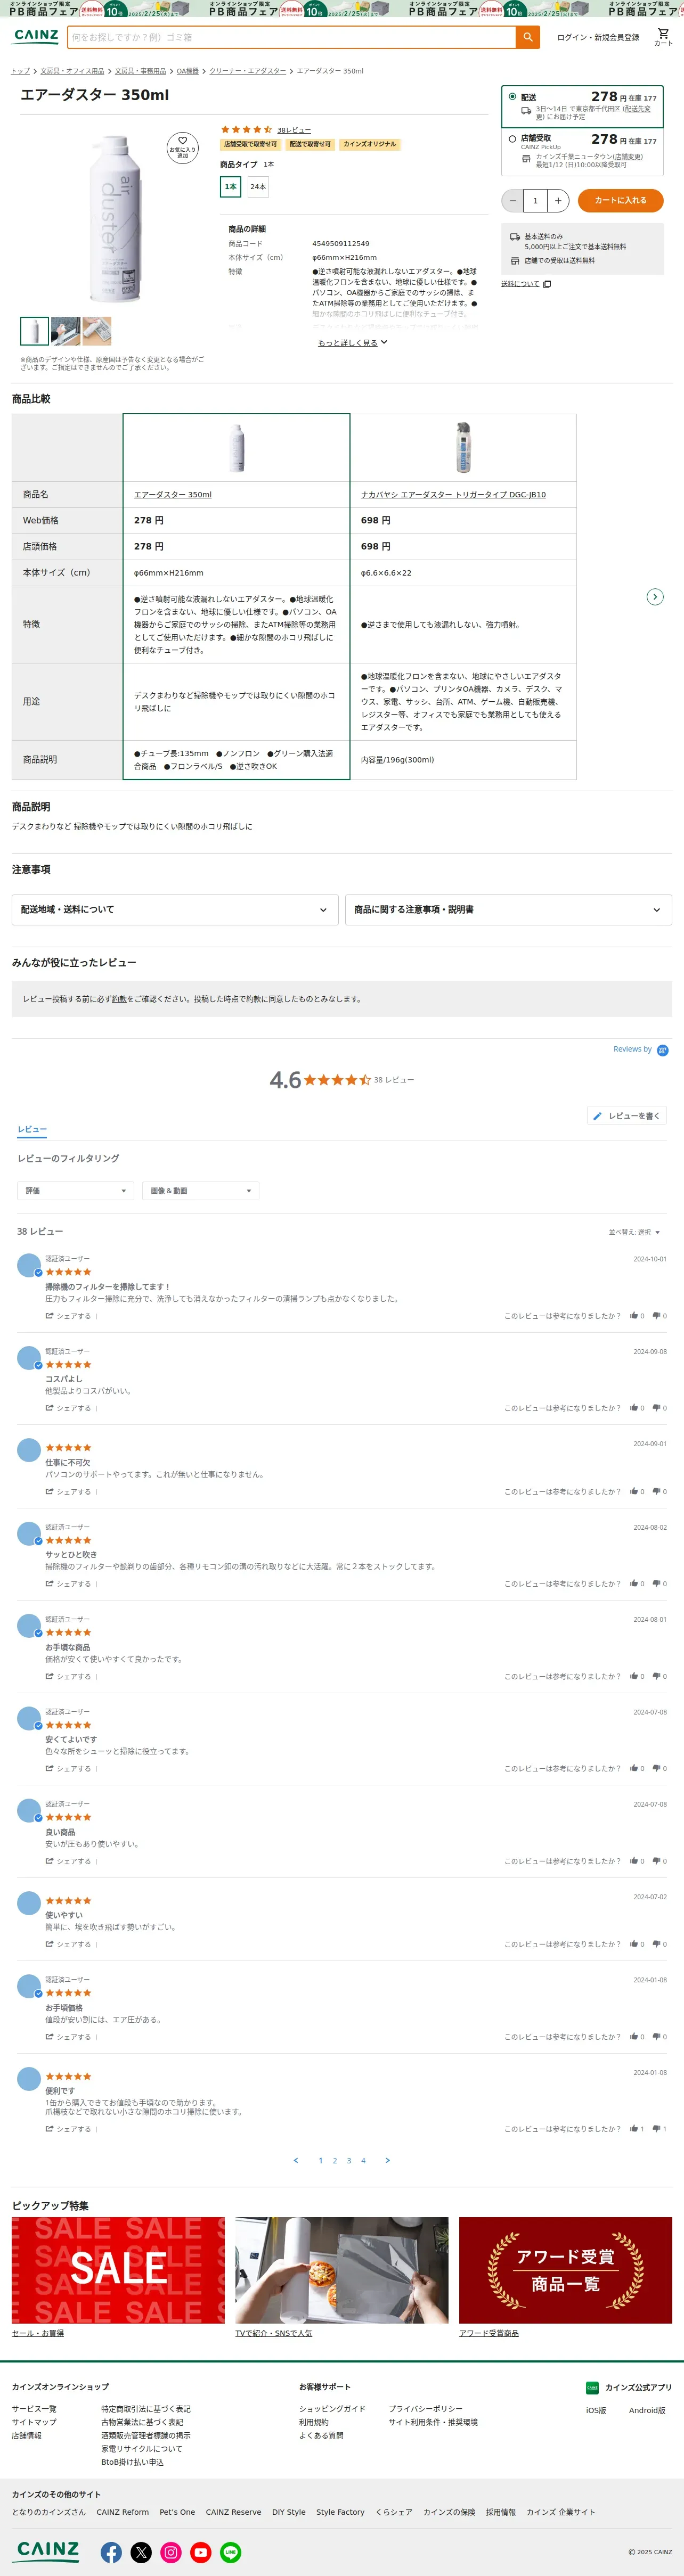The image size is (684, 2576).
Task: Expand 配送地域・送料について section
Action: 175,910
